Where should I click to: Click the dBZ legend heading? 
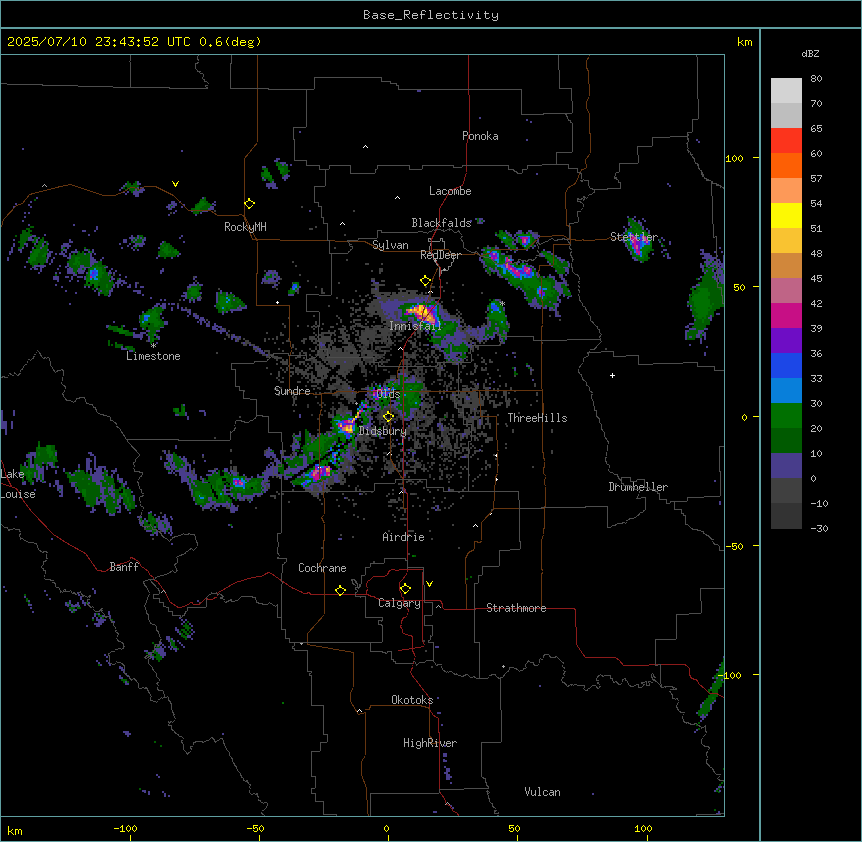810,53
